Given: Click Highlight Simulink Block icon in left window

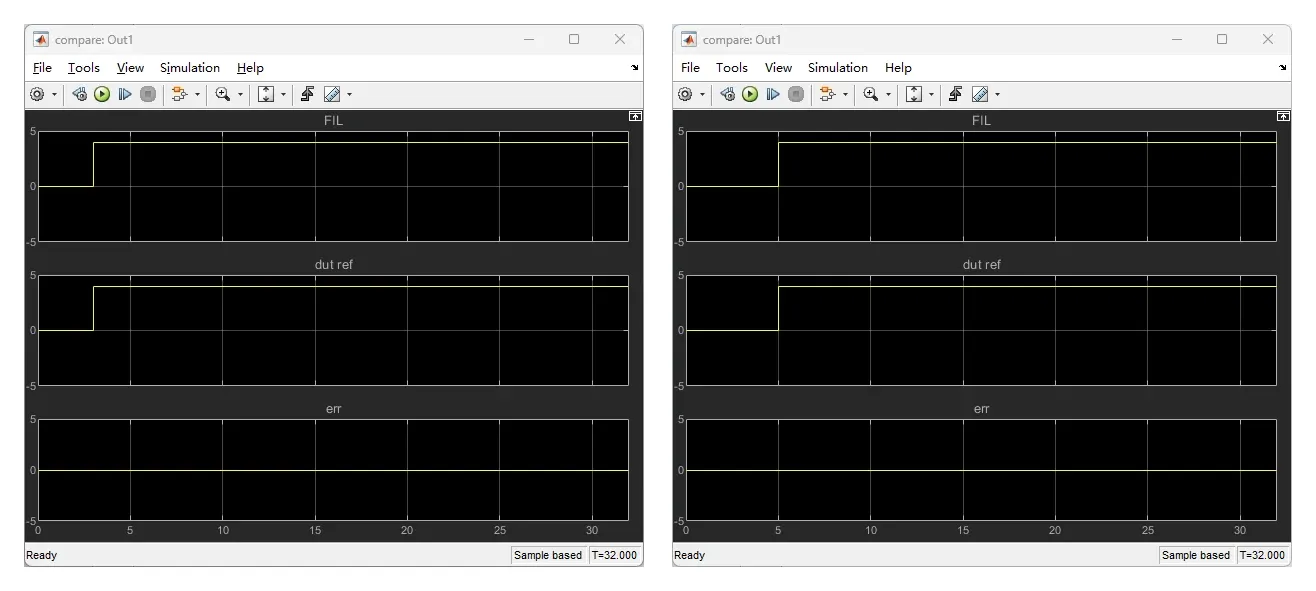Looking at the screenshot, I should pyautogui.click(x=180, y=94).
